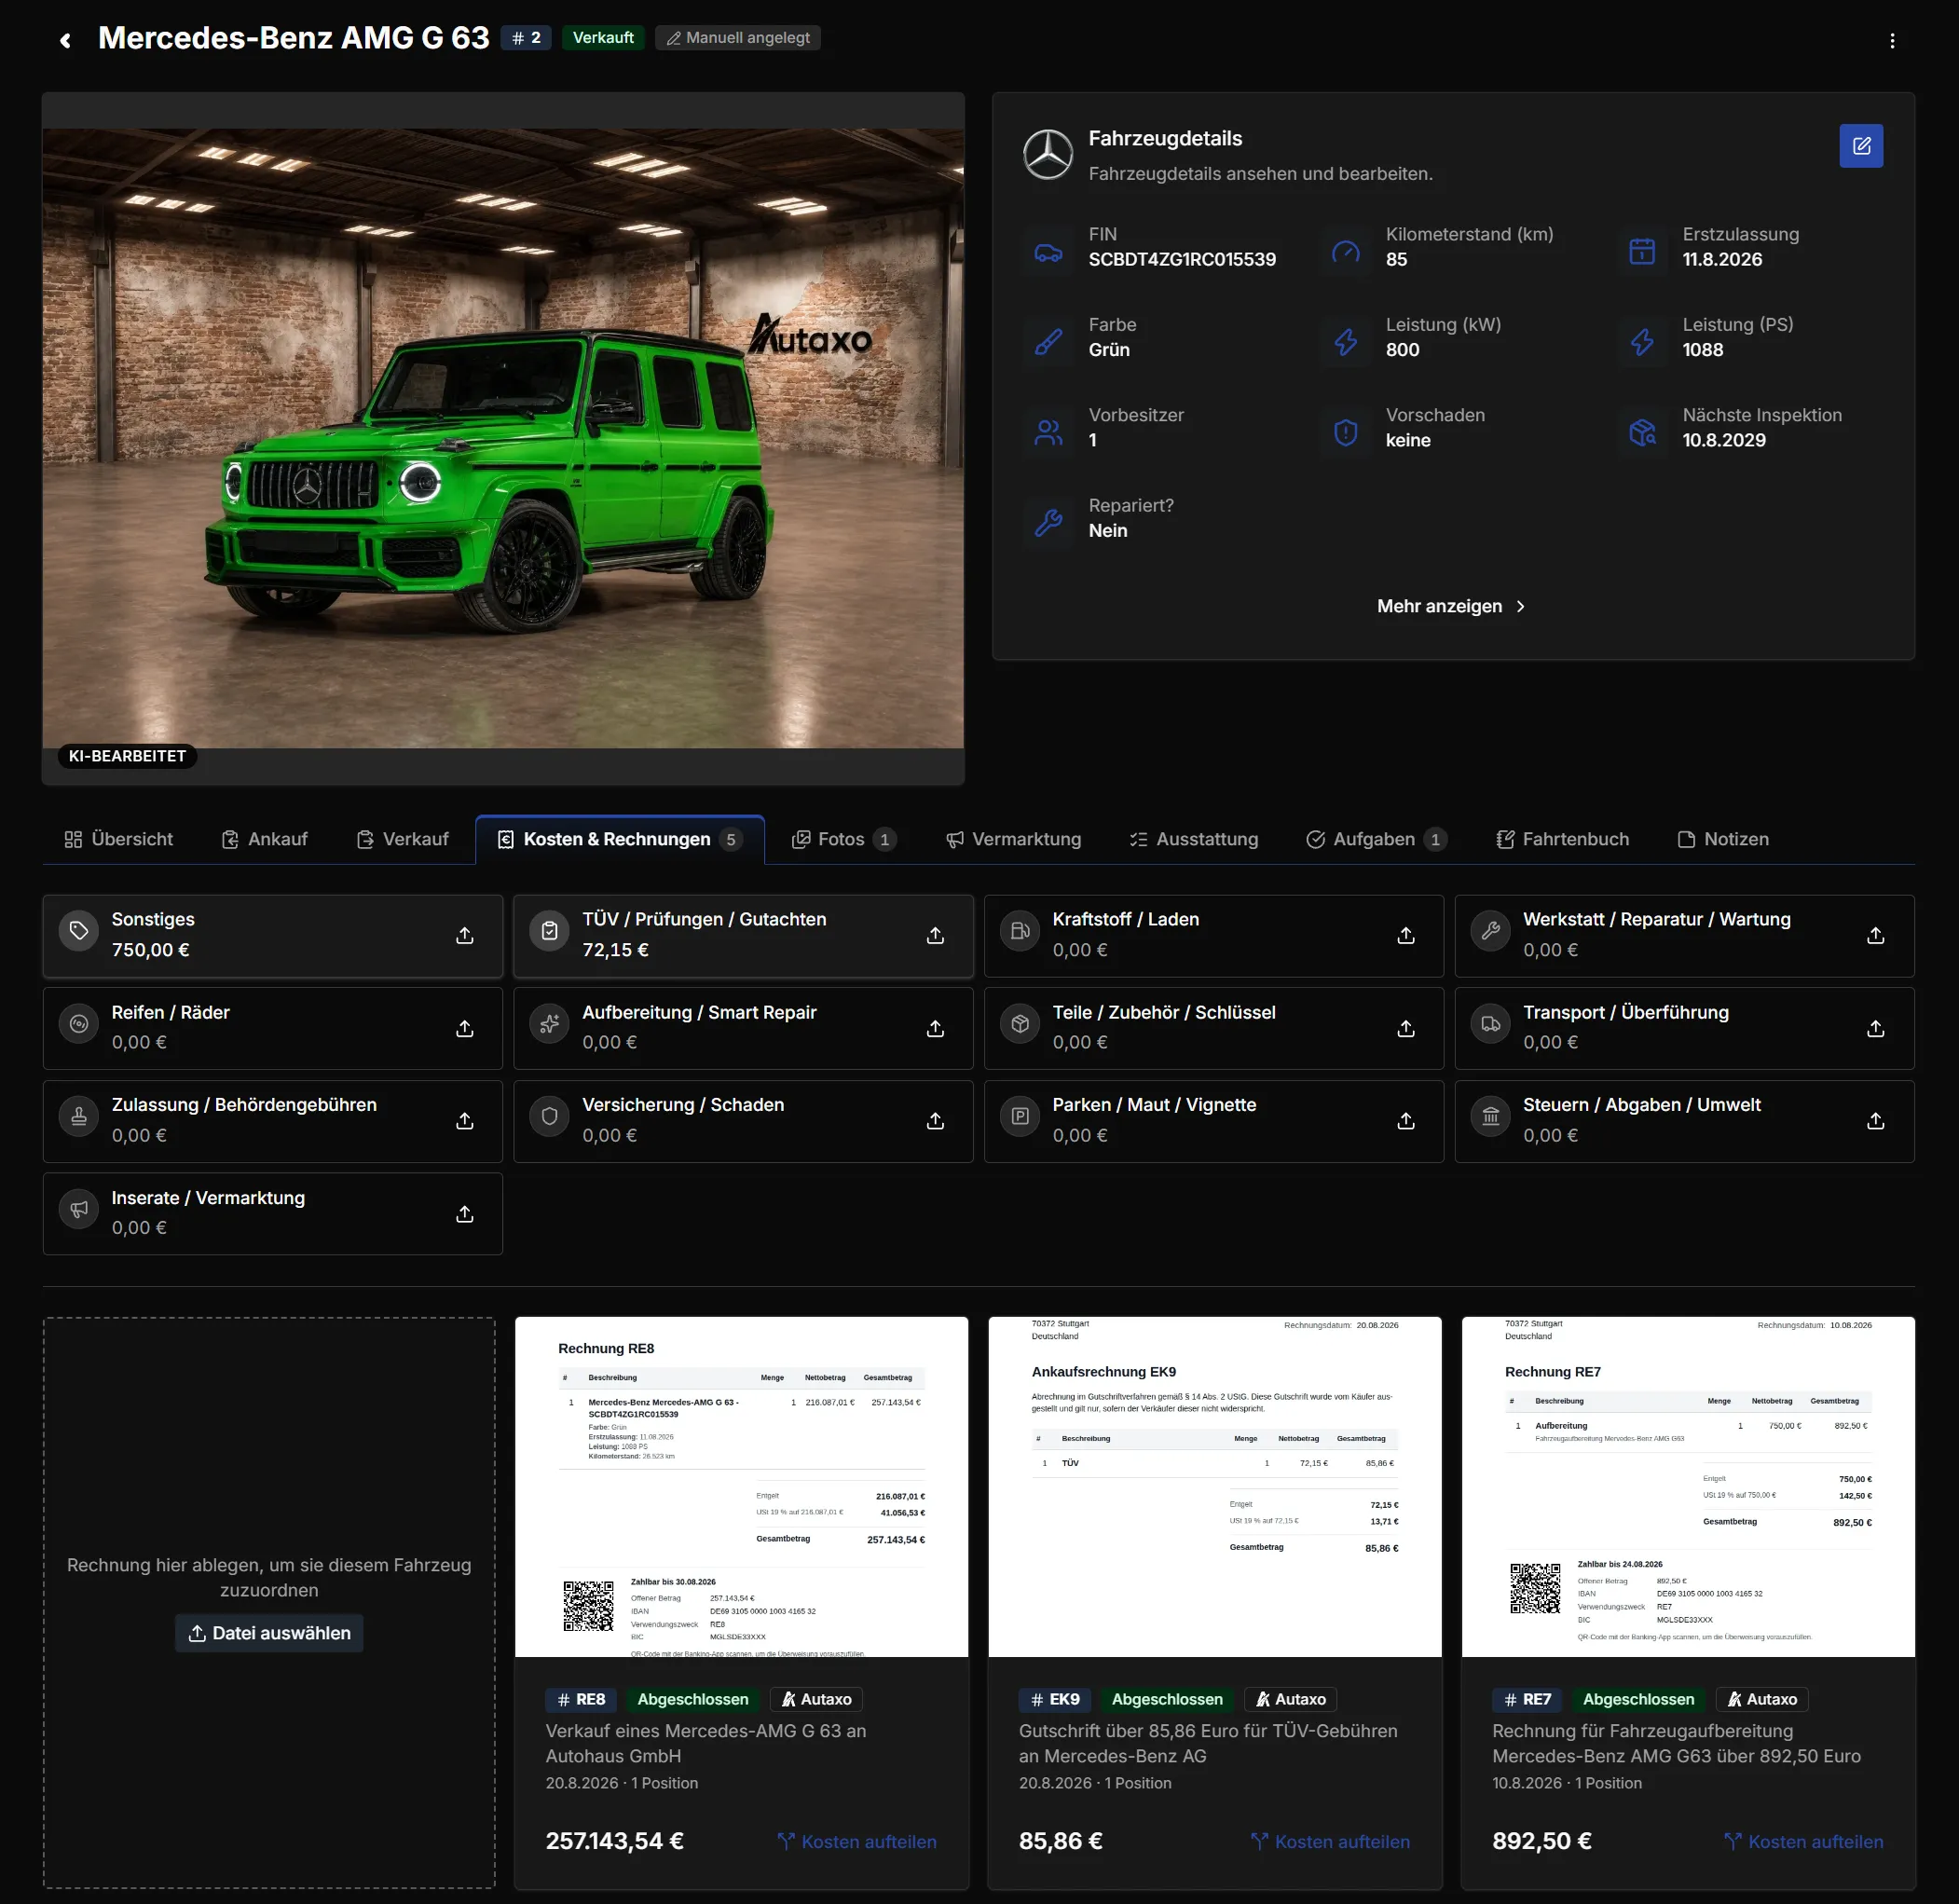
Task: Open the Rechnung RE7 document preview
Action: pyautogui.click(x=1688, y=1487)
